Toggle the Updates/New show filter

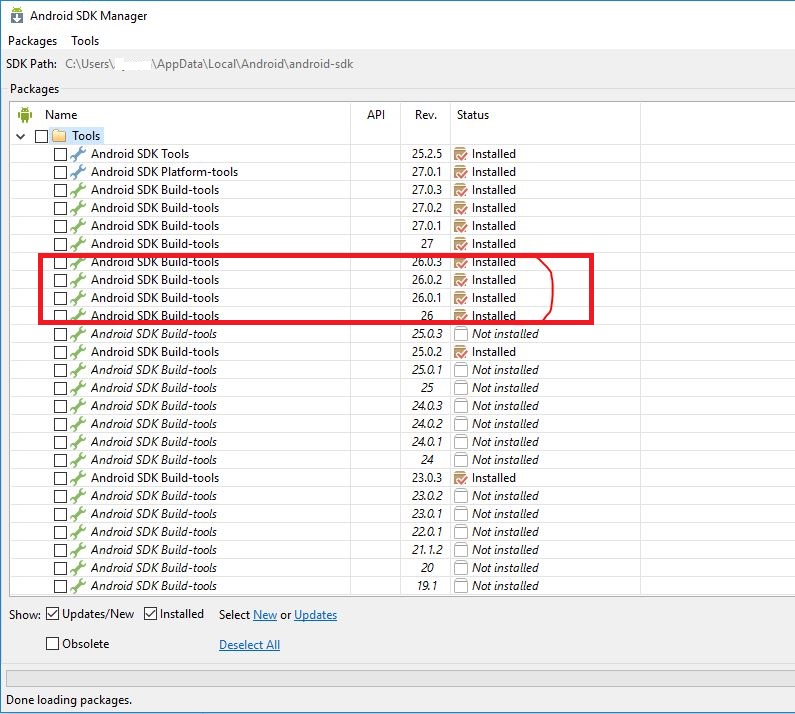pos(52,614)
